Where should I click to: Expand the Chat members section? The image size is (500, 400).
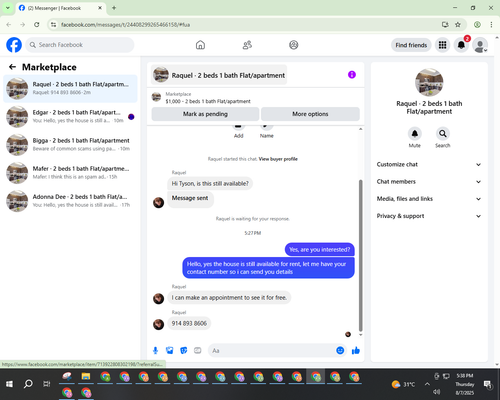tap(429, 182)
